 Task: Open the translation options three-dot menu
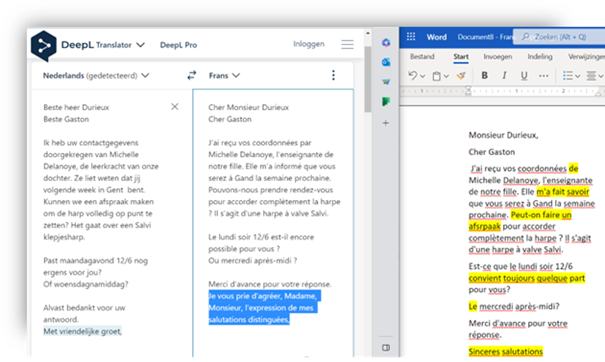333,75
